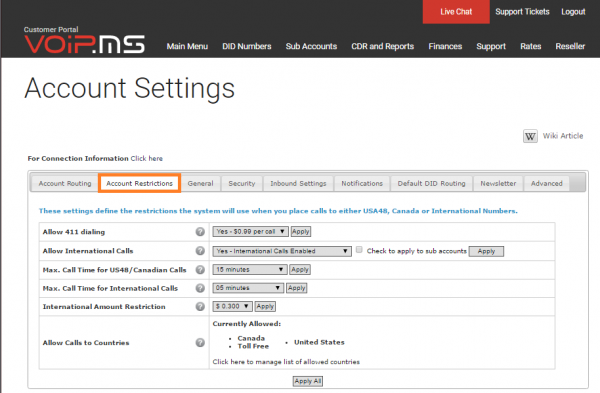Open the Wikipedia W icon for Wiki Article
The image size is (600, 393).
[x=530, y=136]
